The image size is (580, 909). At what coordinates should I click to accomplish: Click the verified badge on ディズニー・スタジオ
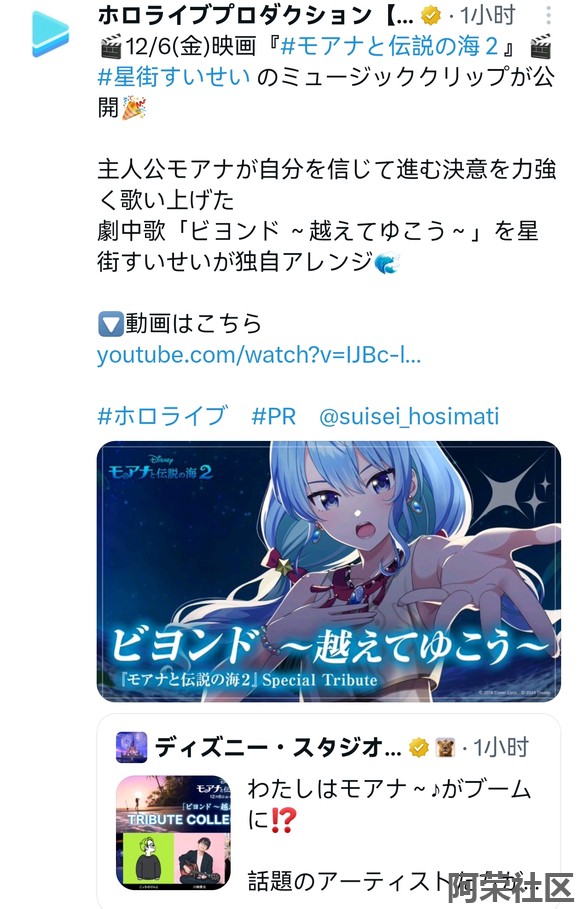419,747
